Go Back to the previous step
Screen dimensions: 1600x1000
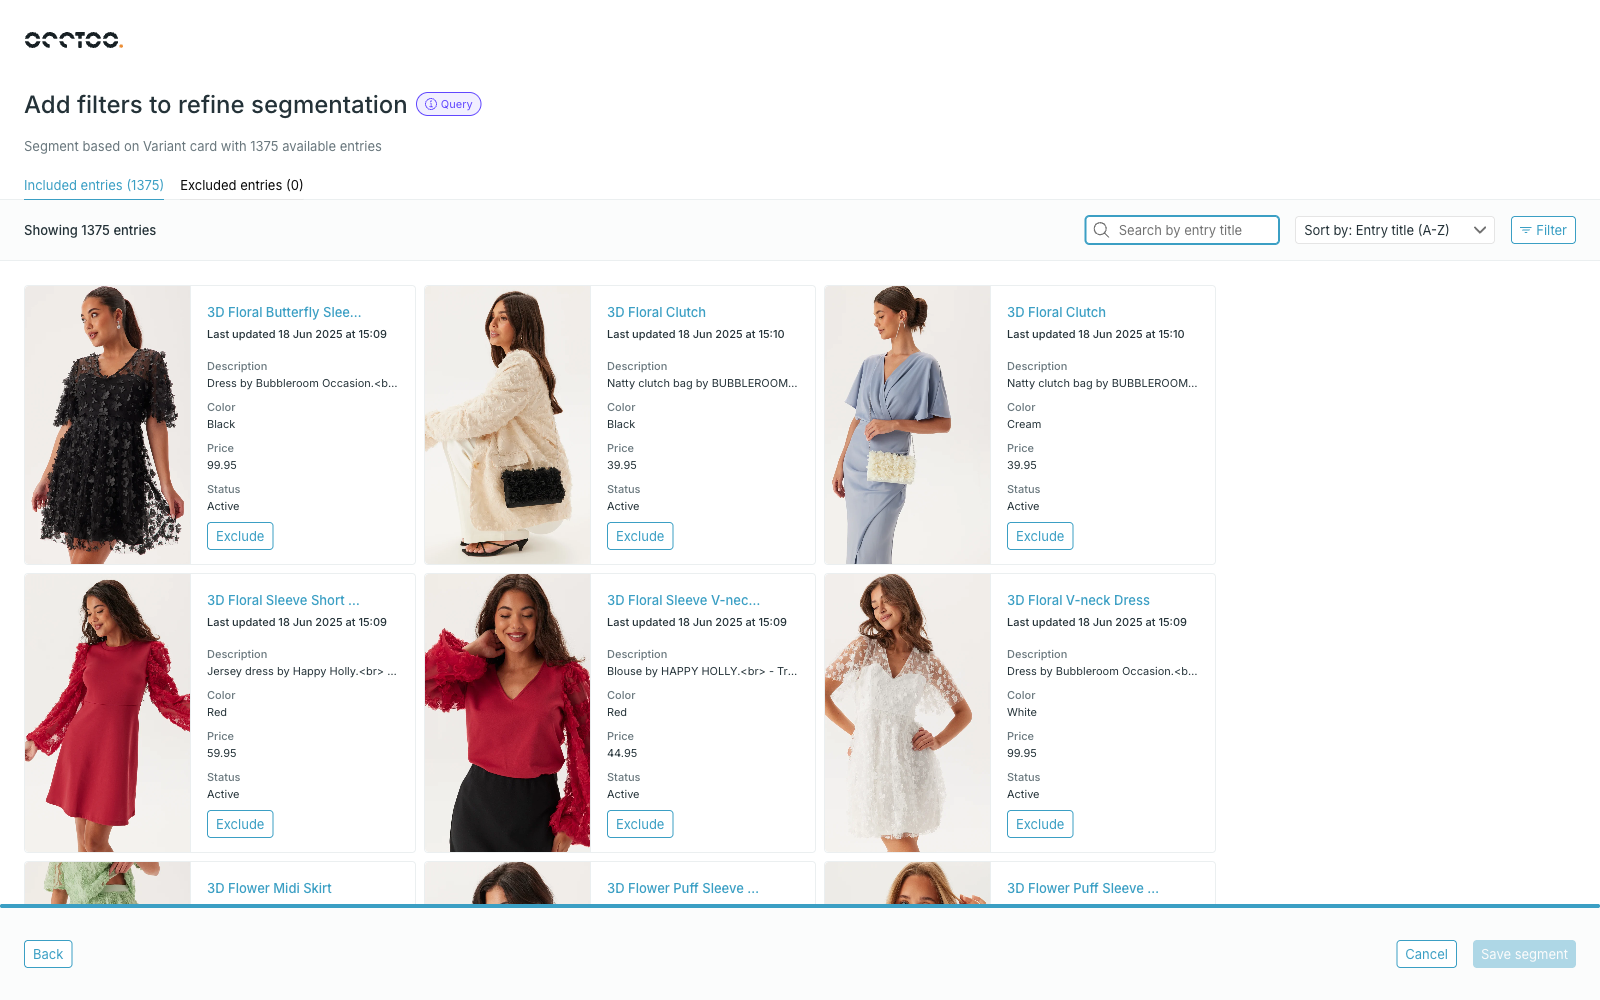[x=48, y=954]
